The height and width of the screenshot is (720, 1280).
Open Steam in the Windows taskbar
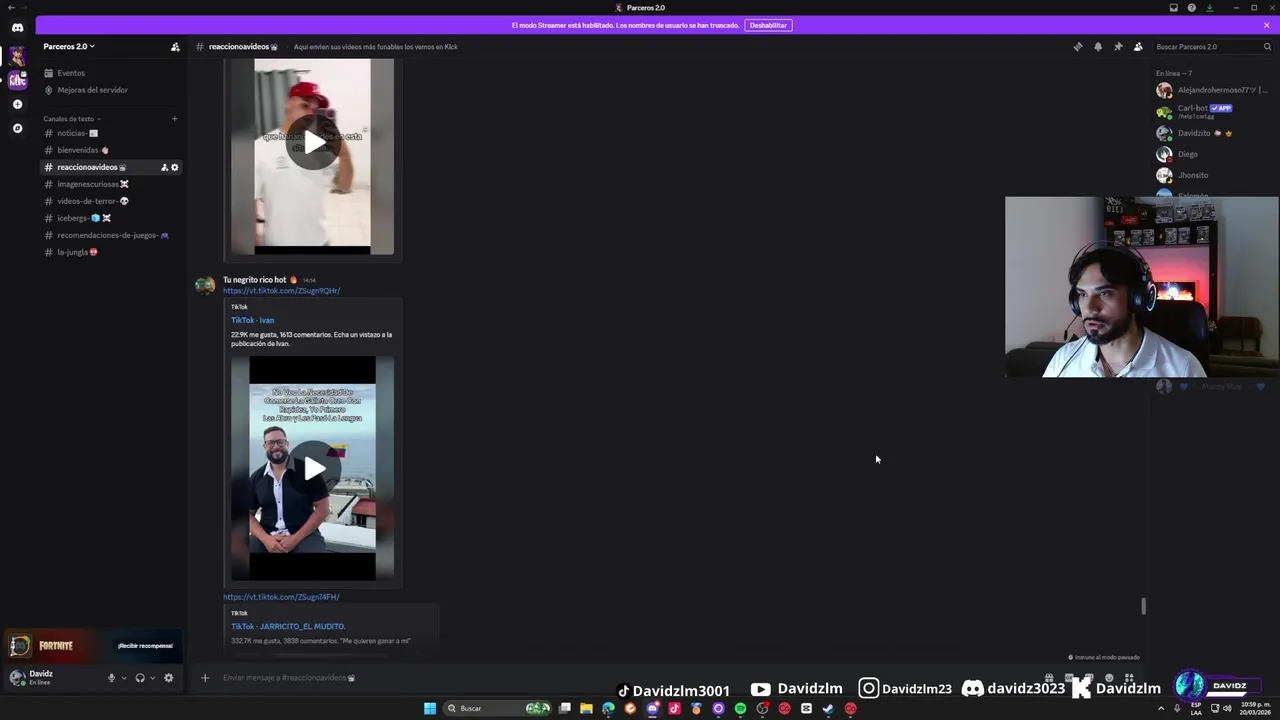(x=828, y=708)
